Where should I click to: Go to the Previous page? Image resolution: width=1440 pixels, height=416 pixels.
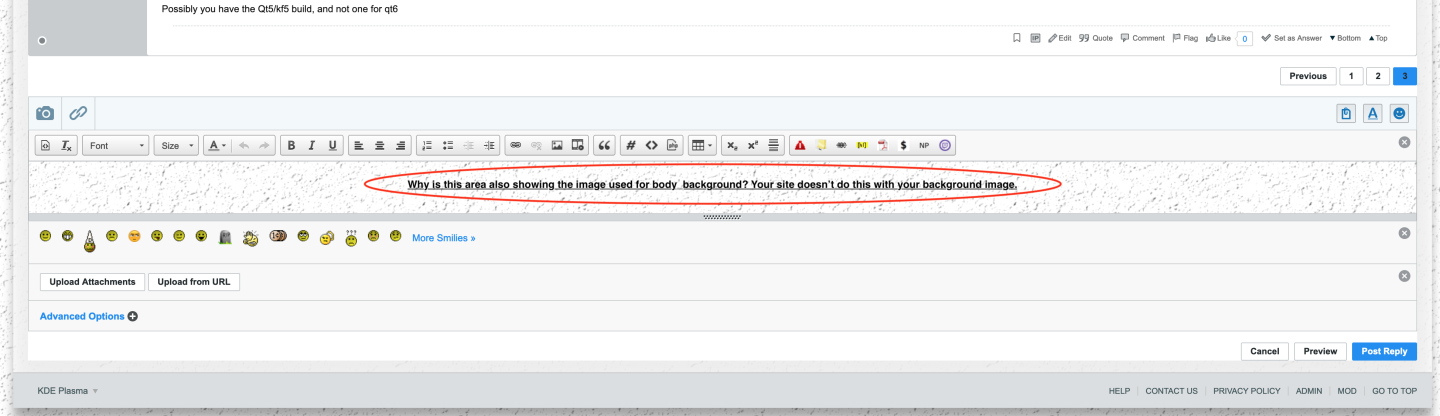click(1308, 76)
